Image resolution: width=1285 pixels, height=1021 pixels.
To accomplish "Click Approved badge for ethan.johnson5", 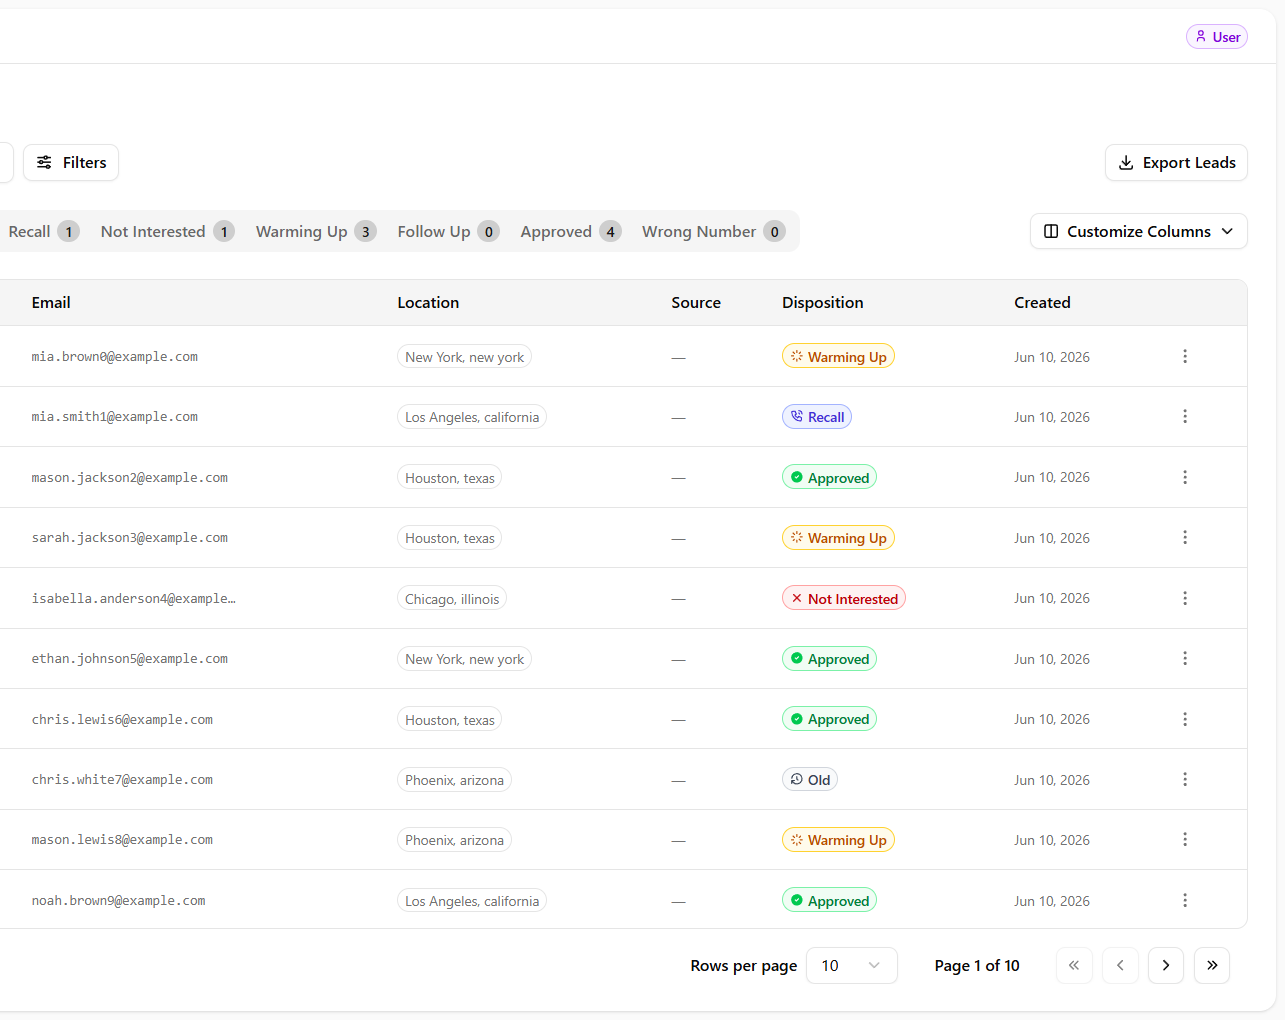I will click(829, 659).
